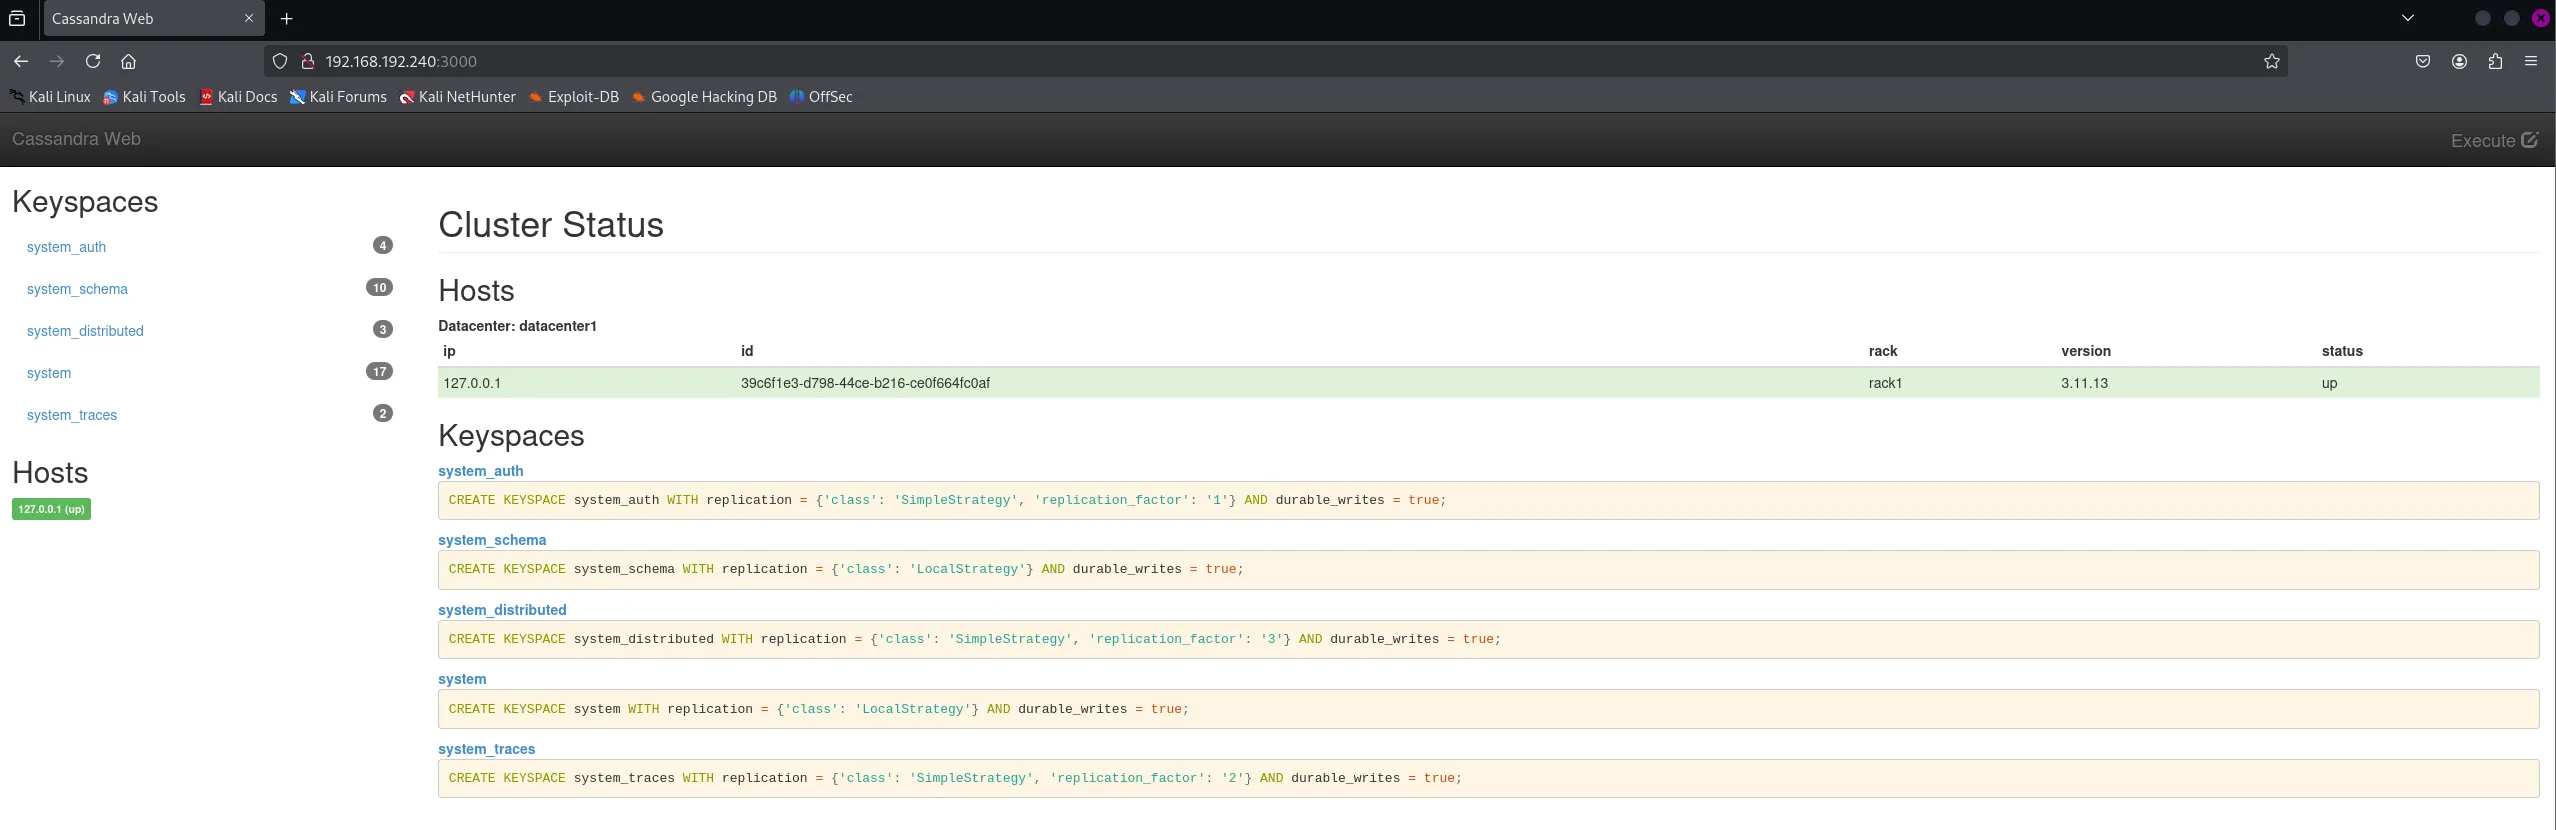Click the Cassandra Web navbar brand
2556x830 pixels.
click(76, 139)
